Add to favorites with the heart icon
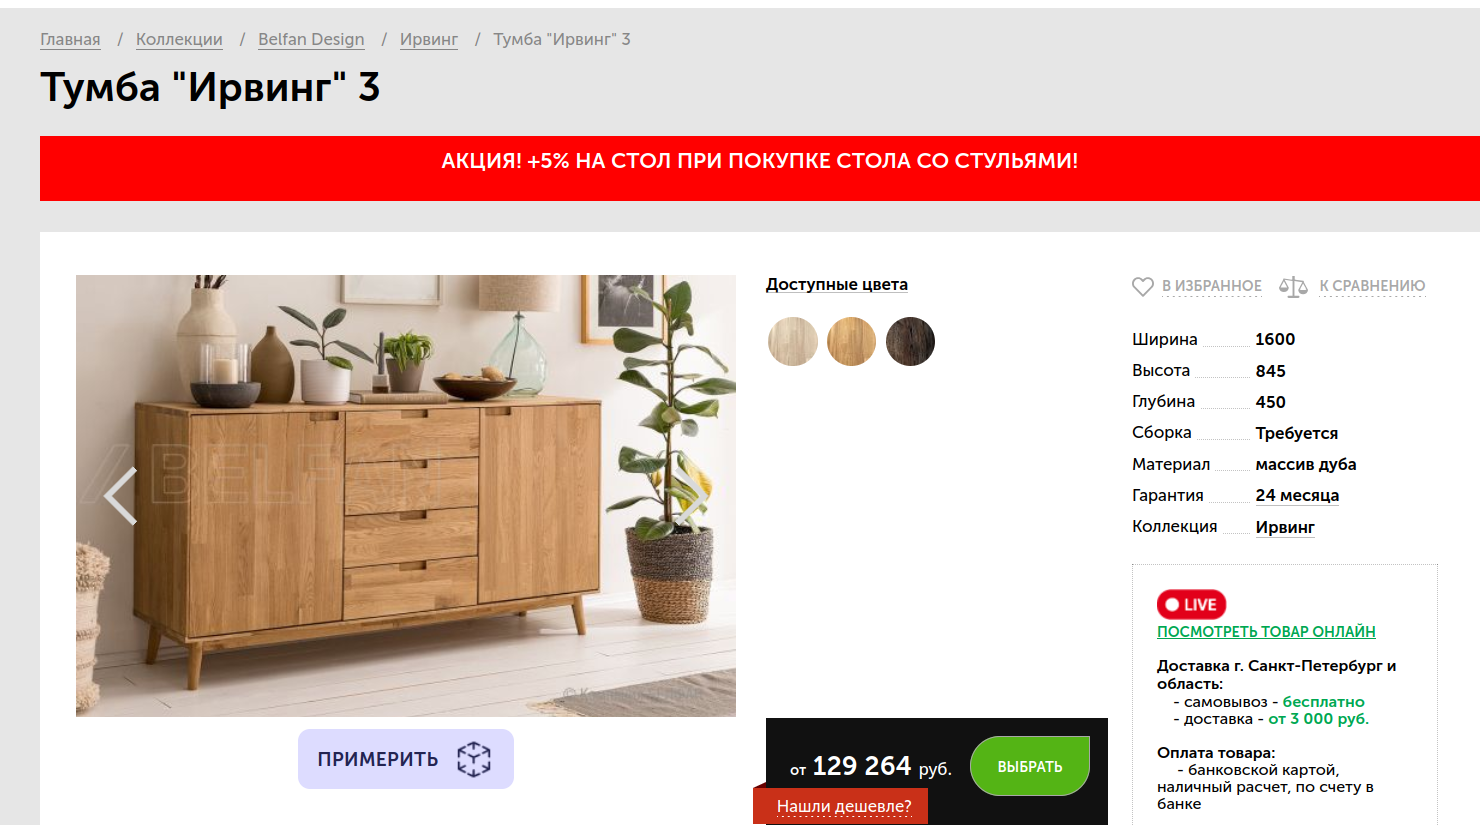The width and height of the screenshot is (1480, 825). pyautogui.click(x=1143, y=287)
